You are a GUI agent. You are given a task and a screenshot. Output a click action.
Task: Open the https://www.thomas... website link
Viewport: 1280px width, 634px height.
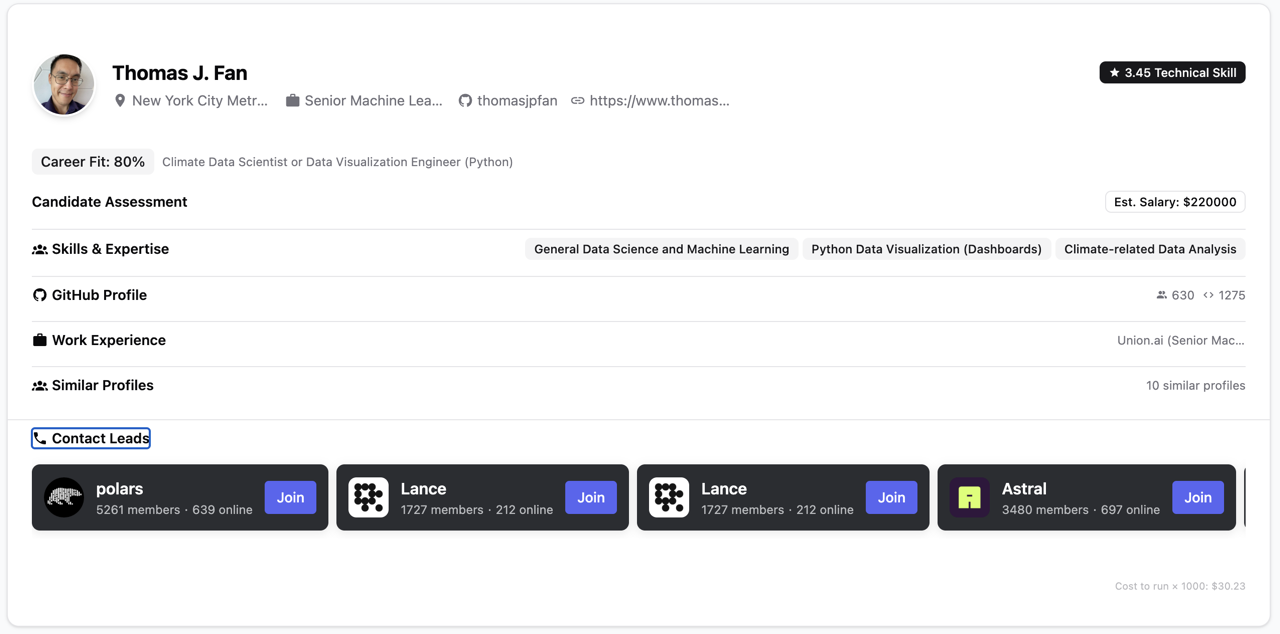pyautogui.click(x=659, y=101)
